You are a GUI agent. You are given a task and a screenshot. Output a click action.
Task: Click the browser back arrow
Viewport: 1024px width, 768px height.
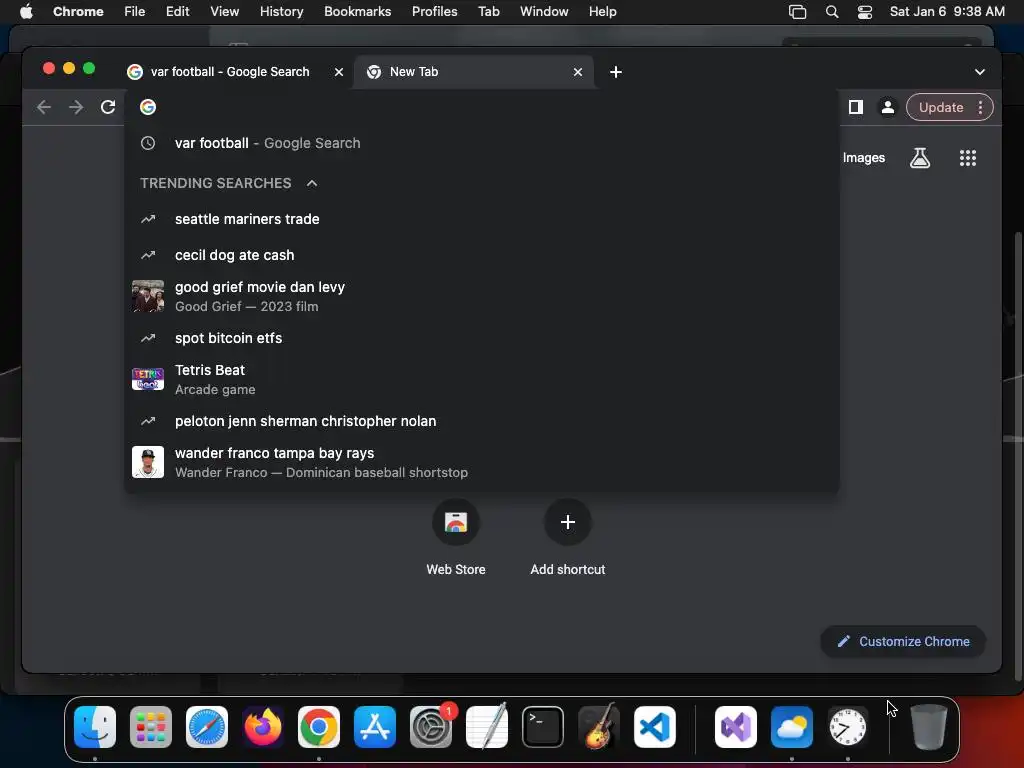[x=44, y=107]
